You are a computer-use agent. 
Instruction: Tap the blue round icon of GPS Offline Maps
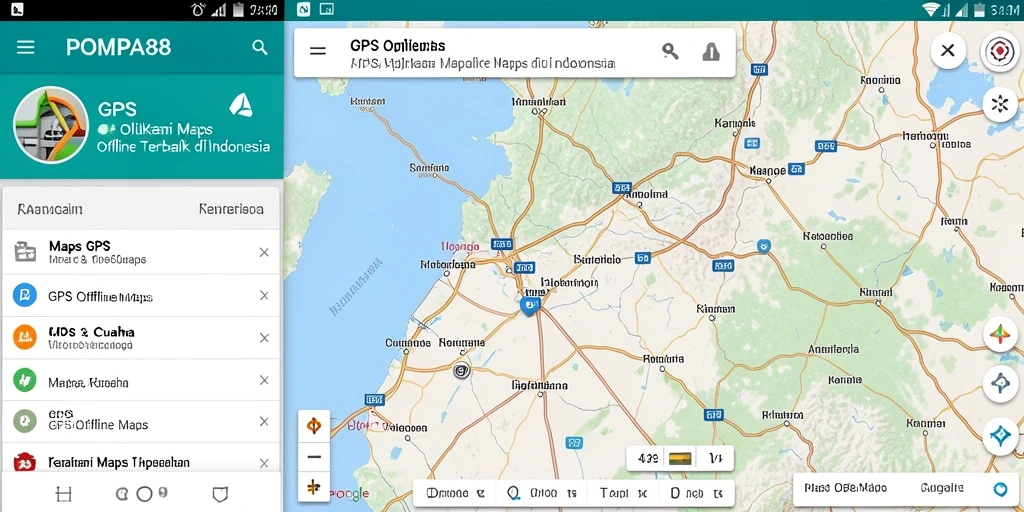click(x=25, y=296)
